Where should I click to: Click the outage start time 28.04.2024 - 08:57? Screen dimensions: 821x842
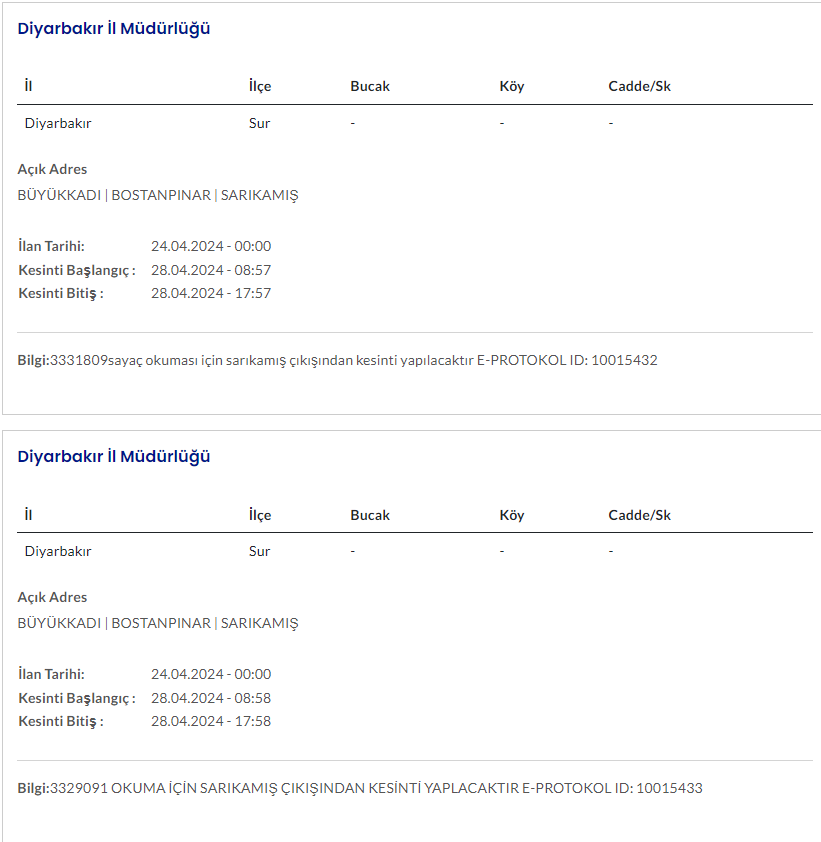211,270
